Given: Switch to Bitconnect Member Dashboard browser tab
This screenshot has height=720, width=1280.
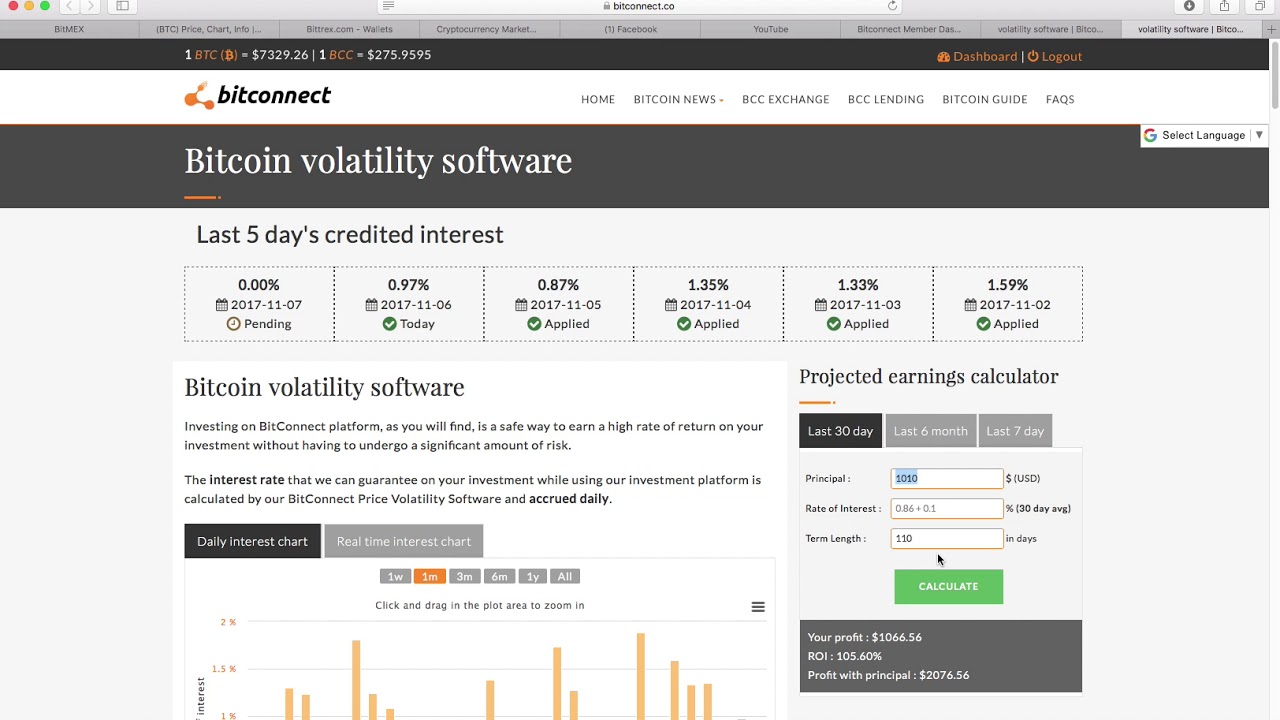Looking at the screenshot, I should click(909, 29).
